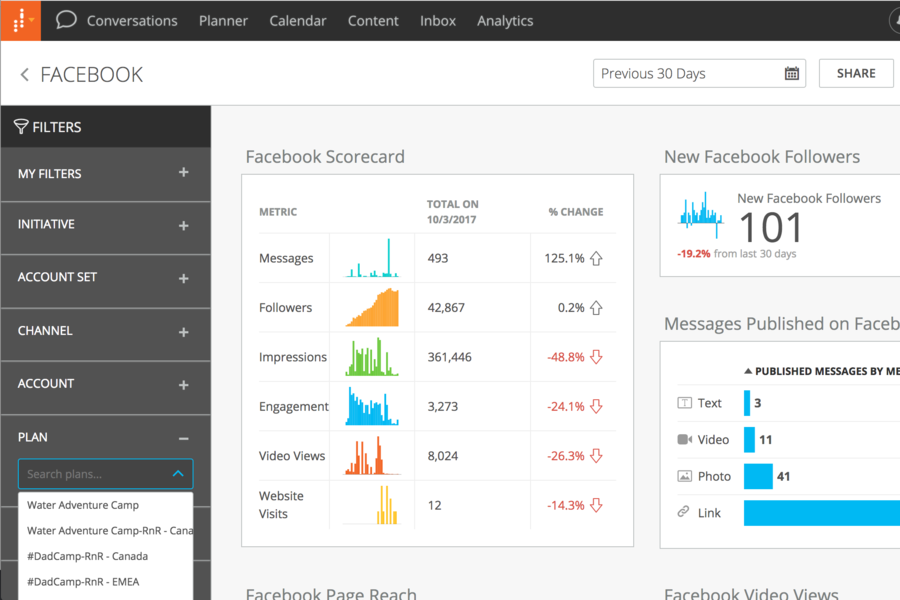
Task: Click the orange app logo icon
Action: [x=20, y=20]
